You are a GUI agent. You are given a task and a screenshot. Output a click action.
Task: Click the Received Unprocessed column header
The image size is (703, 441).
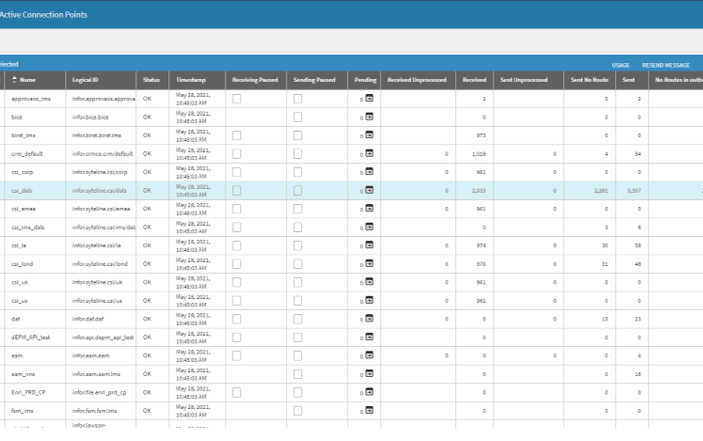[417, 80]
